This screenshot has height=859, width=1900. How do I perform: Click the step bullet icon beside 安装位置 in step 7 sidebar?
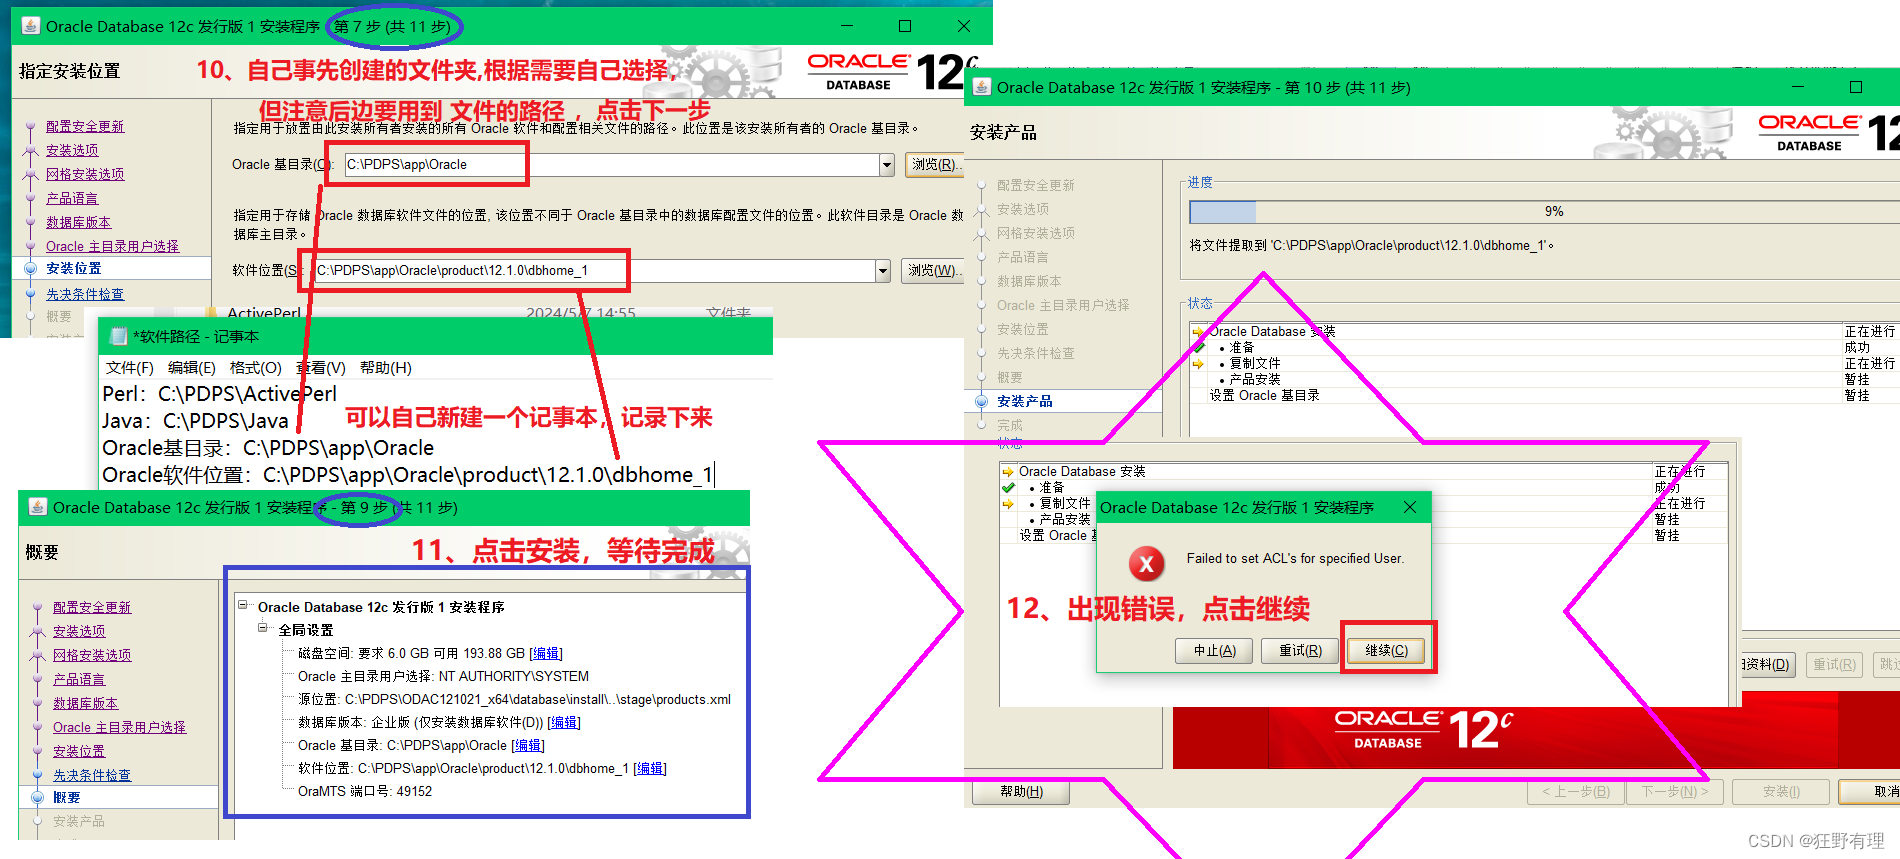pyautogui.click(x=30, y=268)
